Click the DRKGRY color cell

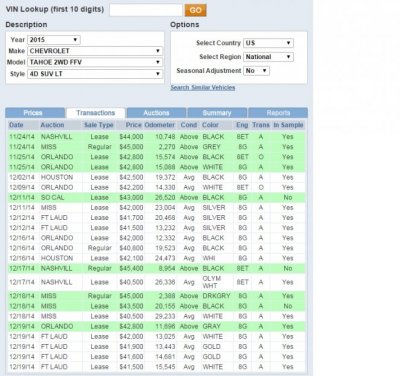pyautogui.click(x=216, y=296)
